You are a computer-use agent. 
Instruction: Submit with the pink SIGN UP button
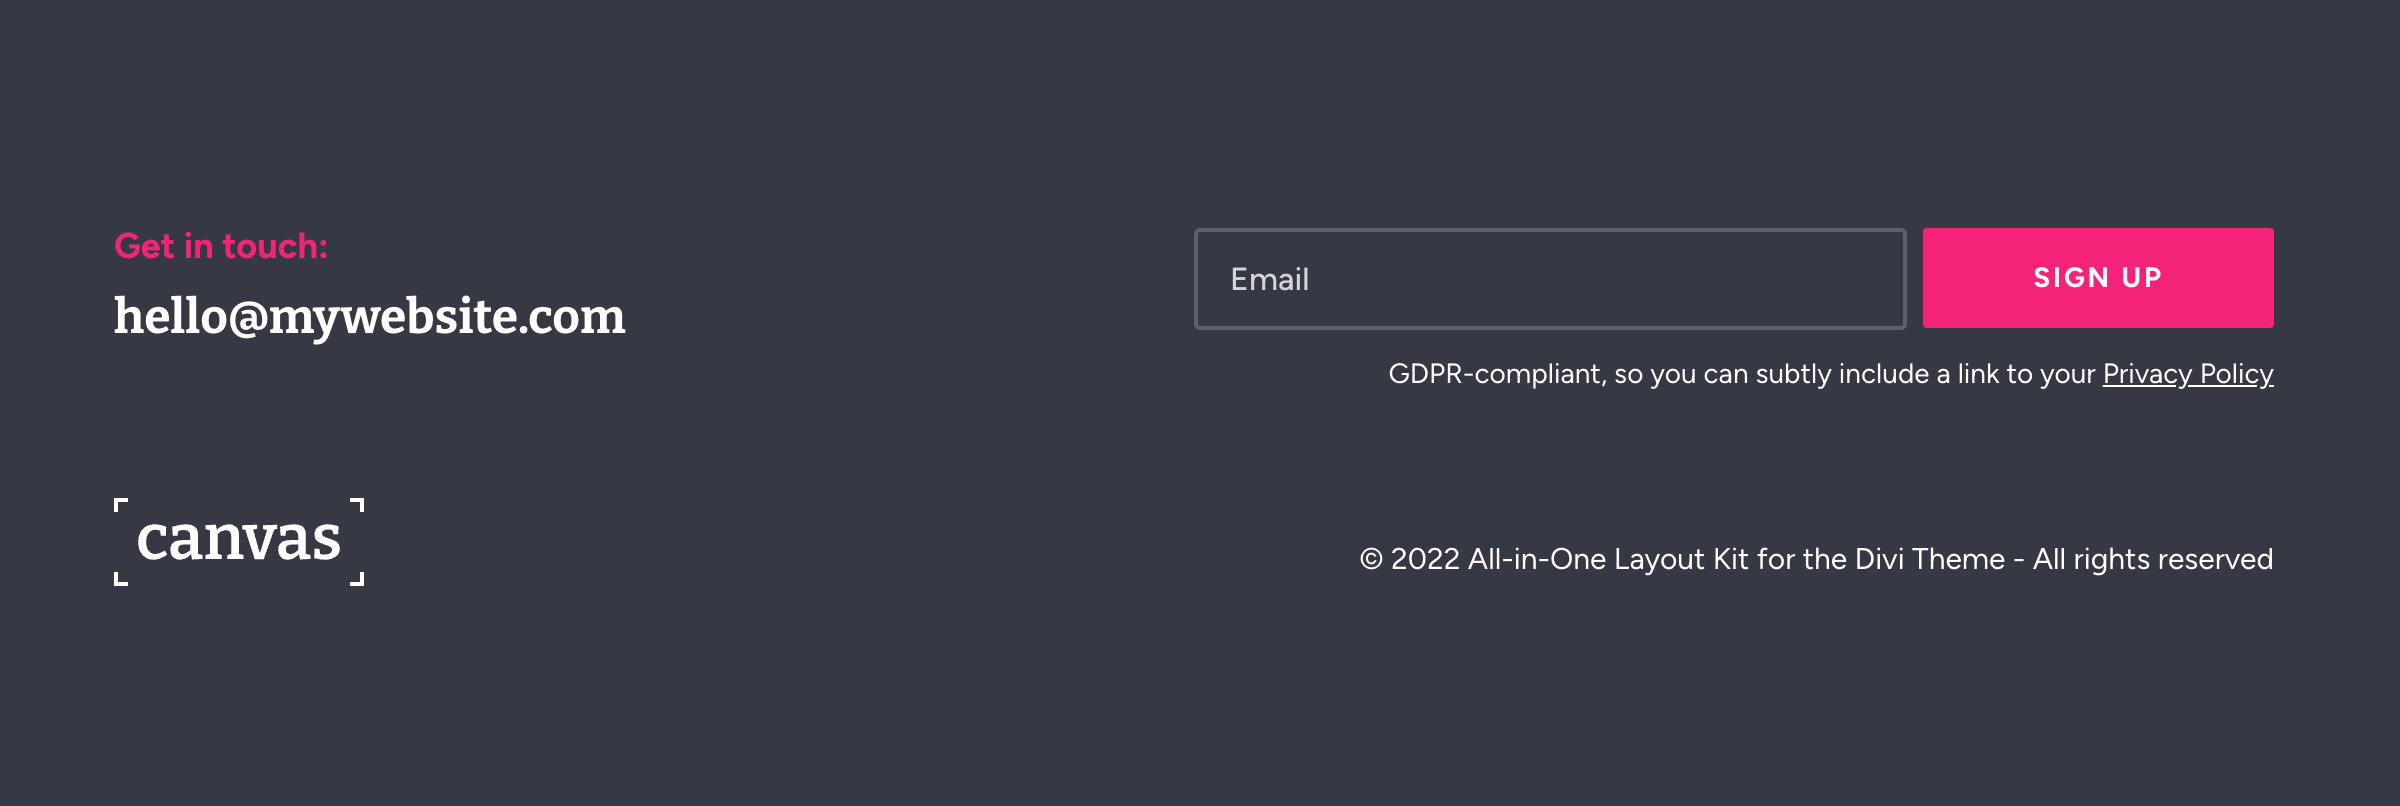click(x=2098, y=278)
